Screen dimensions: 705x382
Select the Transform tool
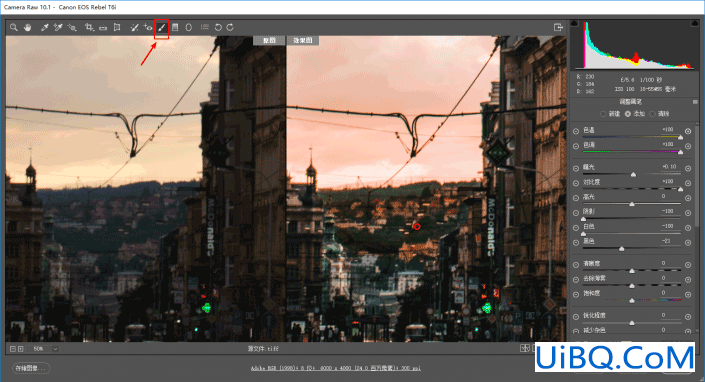[117, 27]
